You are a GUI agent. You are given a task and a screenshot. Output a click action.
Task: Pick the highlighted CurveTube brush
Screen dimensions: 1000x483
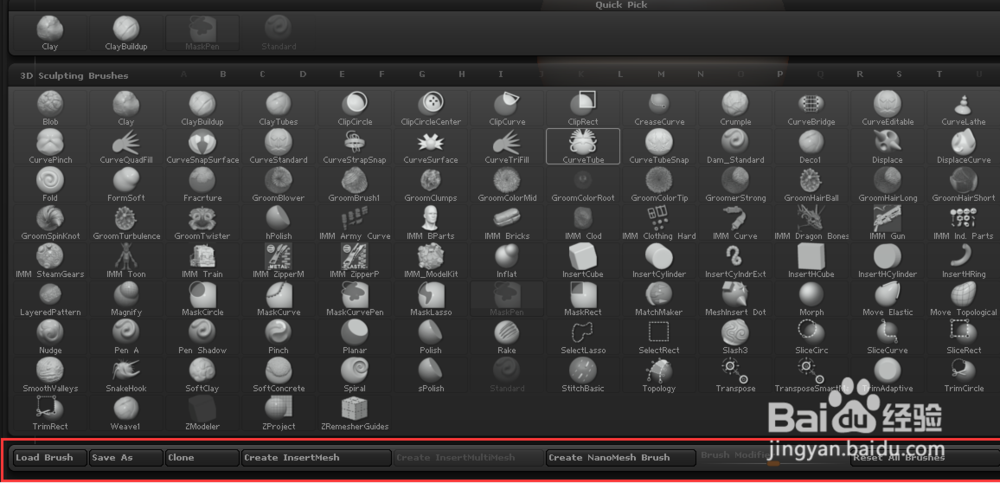point(583,147)
